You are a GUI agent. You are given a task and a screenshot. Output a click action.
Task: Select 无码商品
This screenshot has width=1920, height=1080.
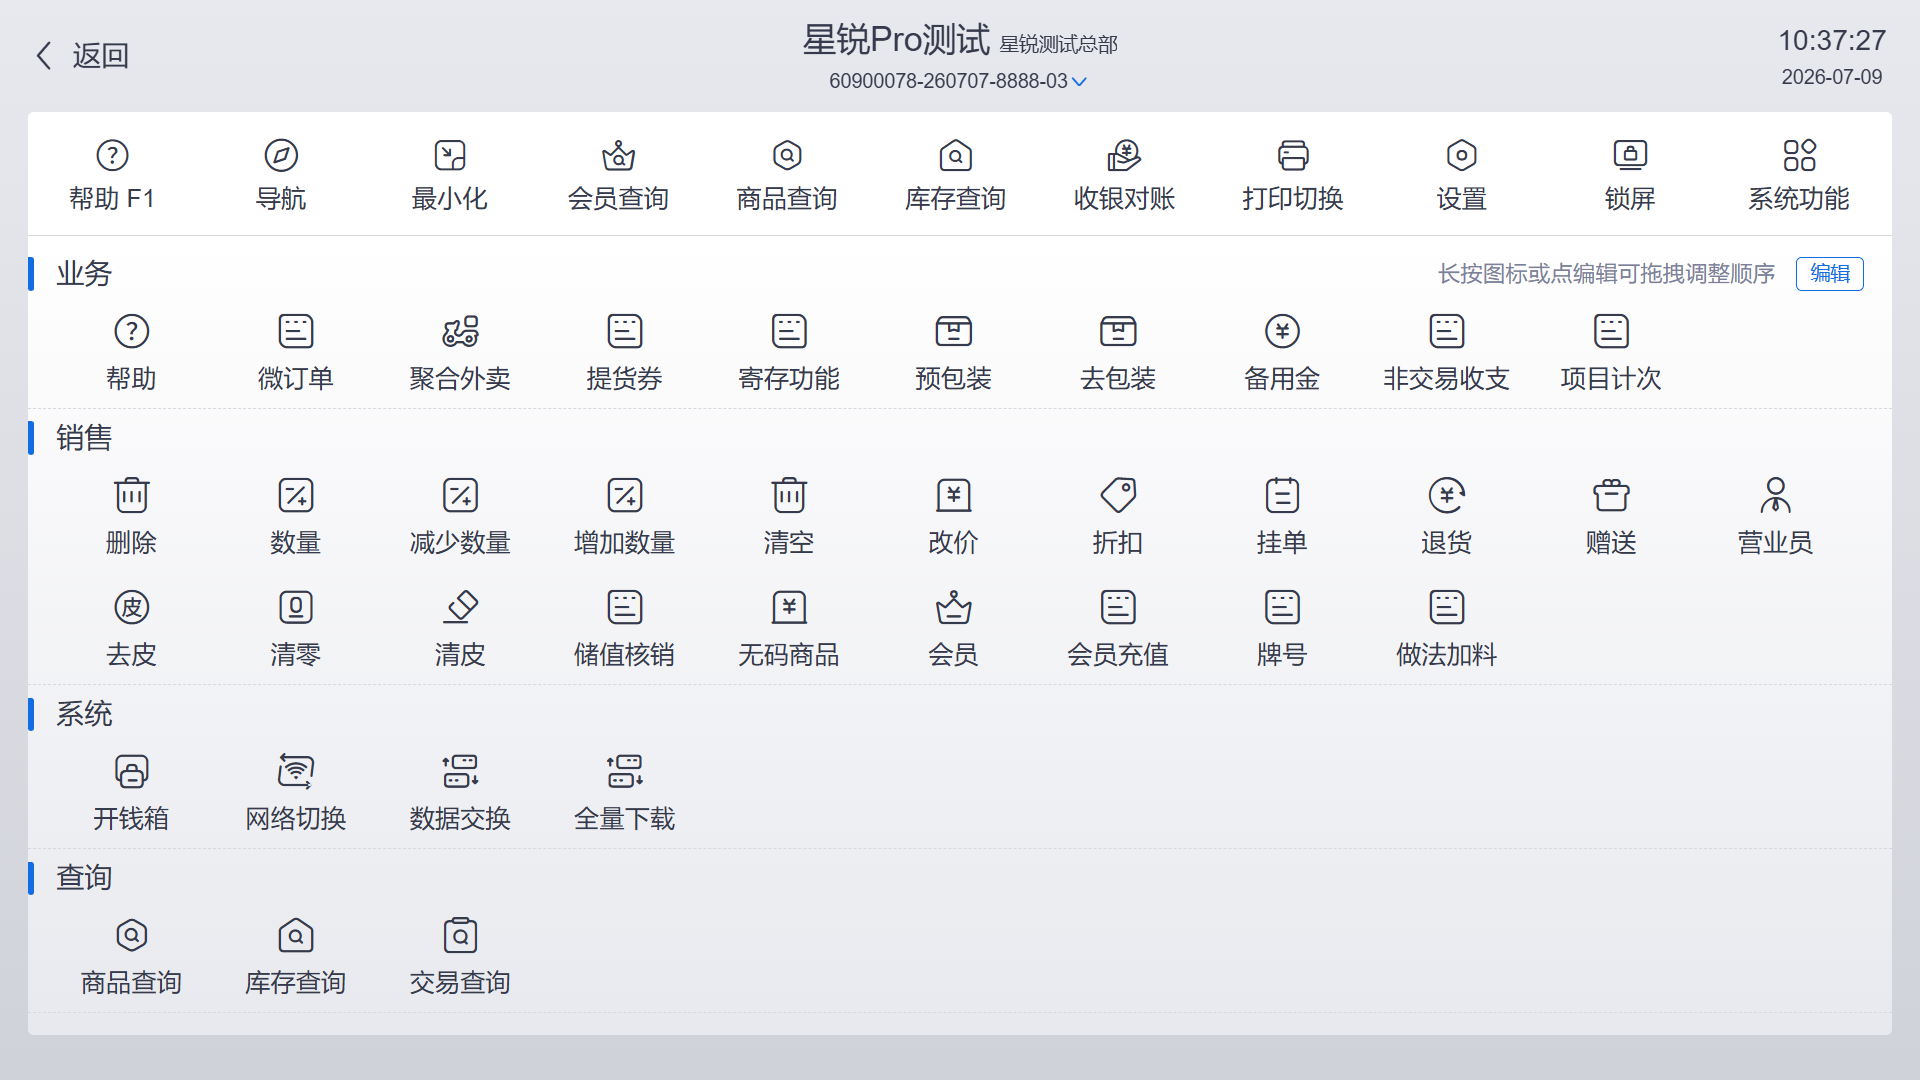pyautogui.click(x=789, y=629)
